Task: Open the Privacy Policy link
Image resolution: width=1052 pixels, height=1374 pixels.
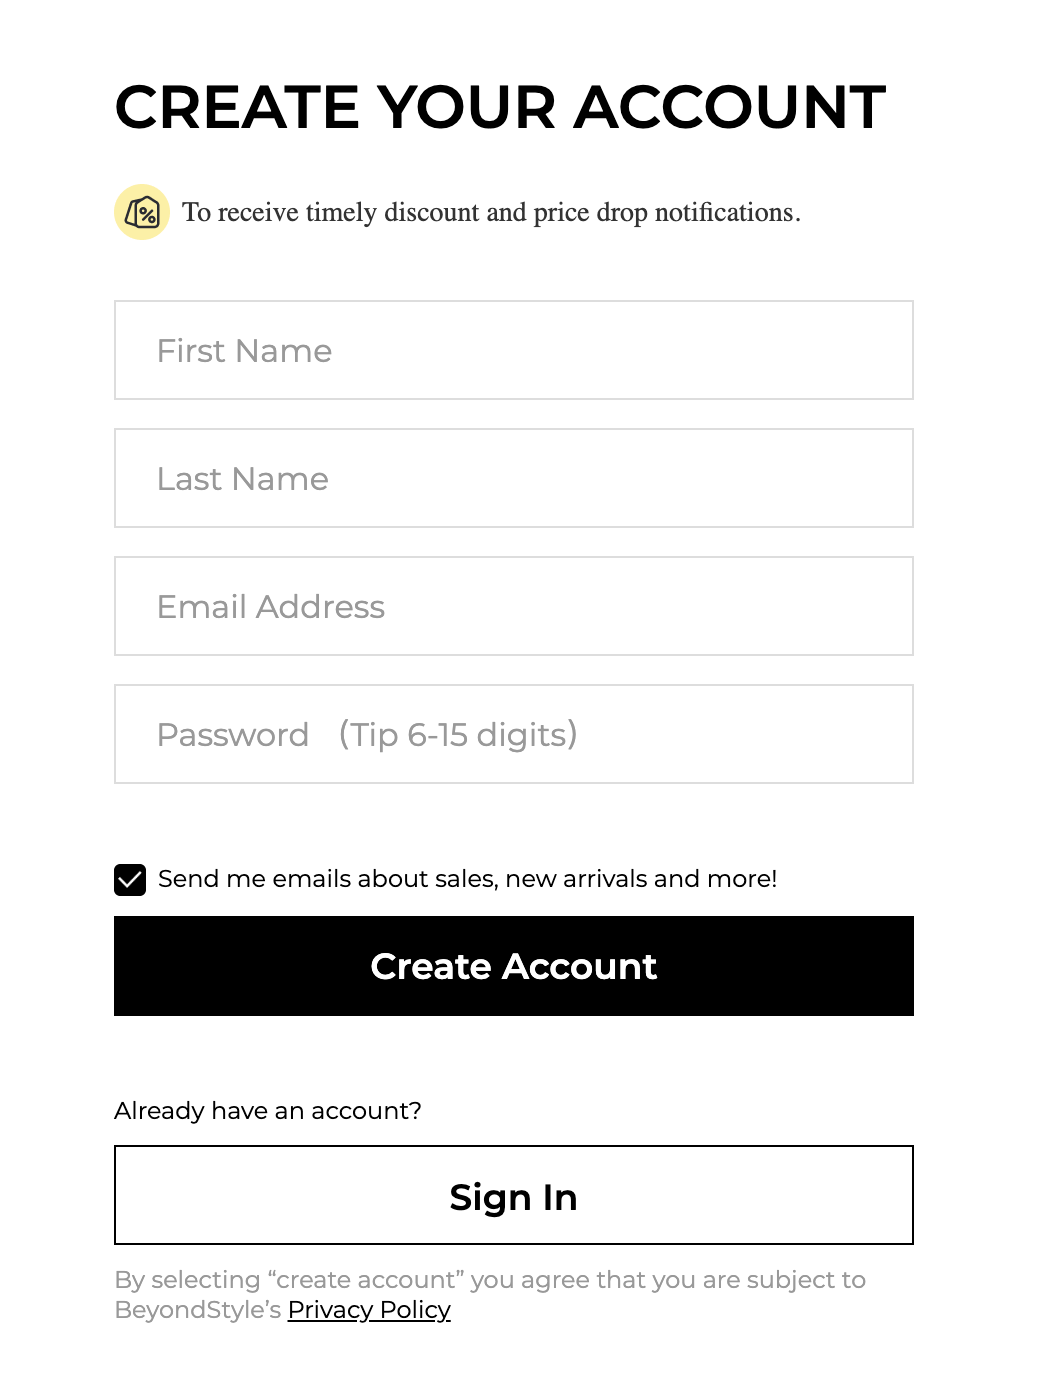Action: (369, 1310)
